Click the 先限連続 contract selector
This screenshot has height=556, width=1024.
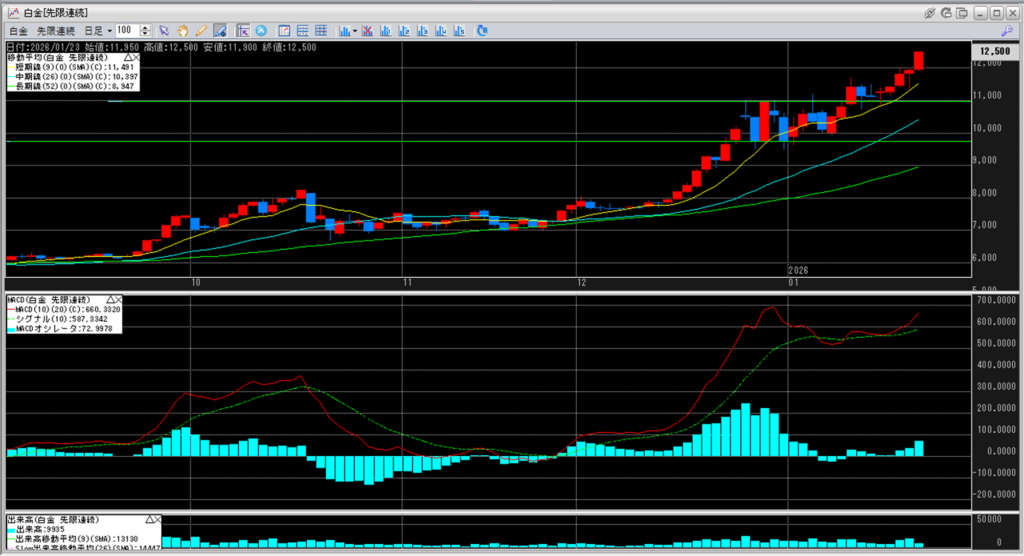(54, 31)
